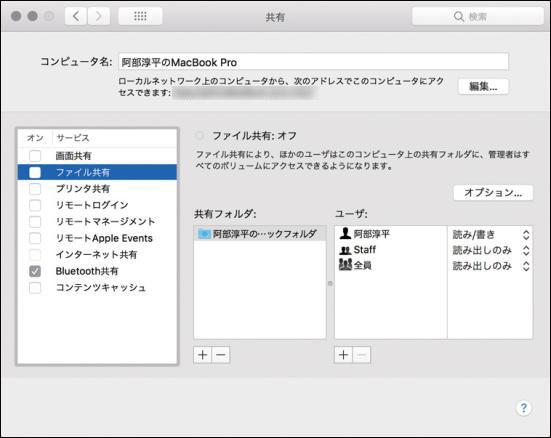Select リモートログイン service row
Screen dimensions: 551x438
click(97, 205)
